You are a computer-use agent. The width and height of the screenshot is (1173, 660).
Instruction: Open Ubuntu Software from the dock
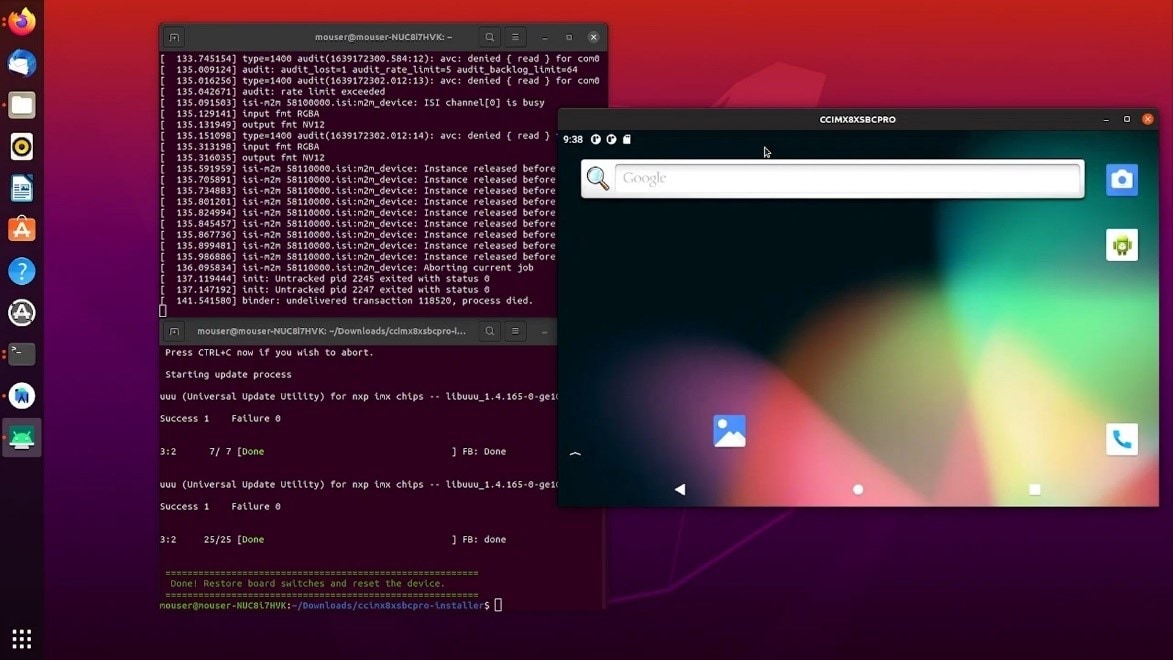point(21,229)
